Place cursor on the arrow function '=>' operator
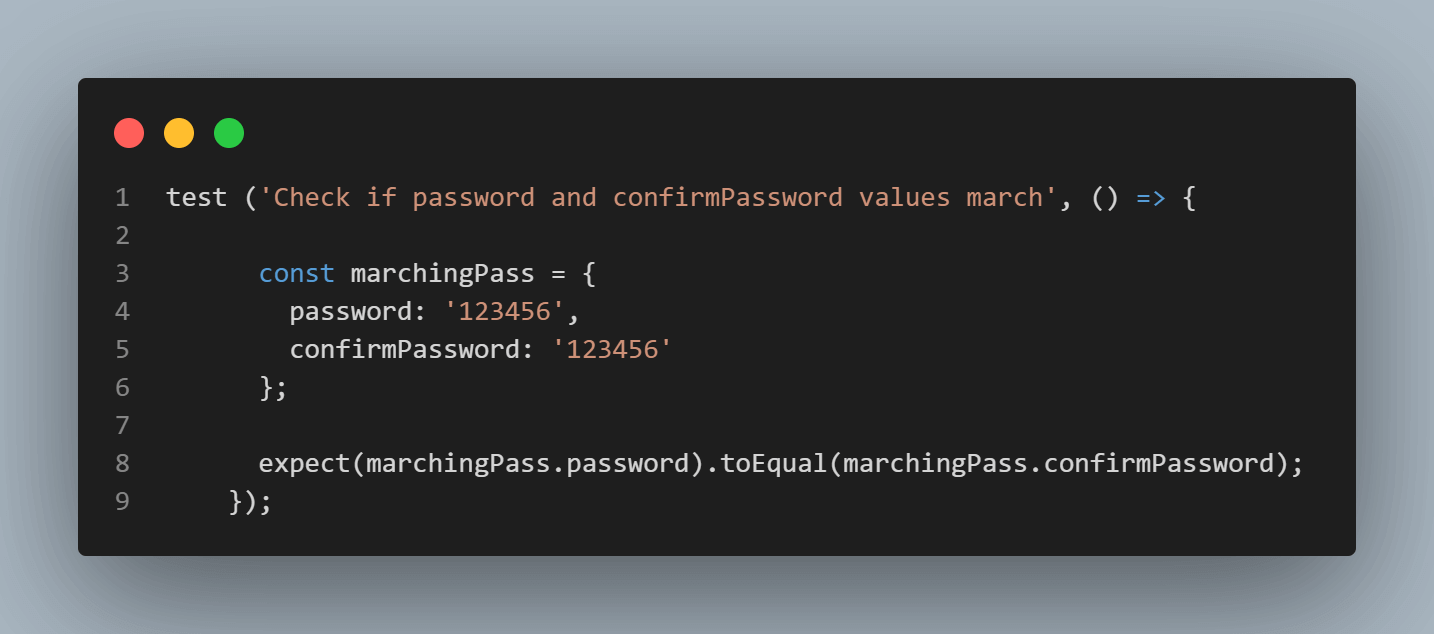 pos(1151,198)
